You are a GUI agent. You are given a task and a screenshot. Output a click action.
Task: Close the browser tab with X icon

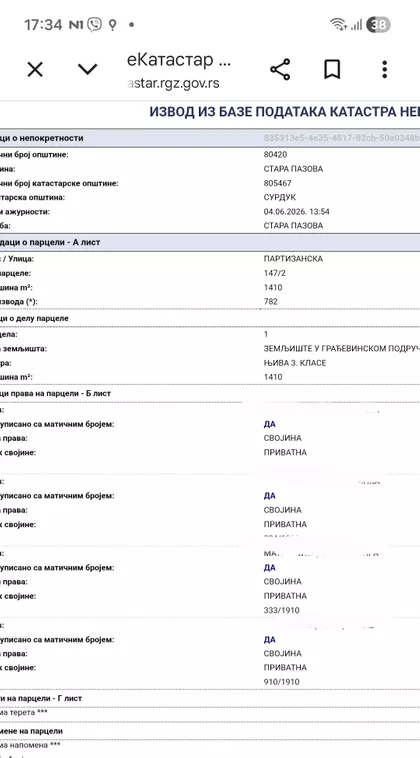pyautogui.click(x=35, y=70)
